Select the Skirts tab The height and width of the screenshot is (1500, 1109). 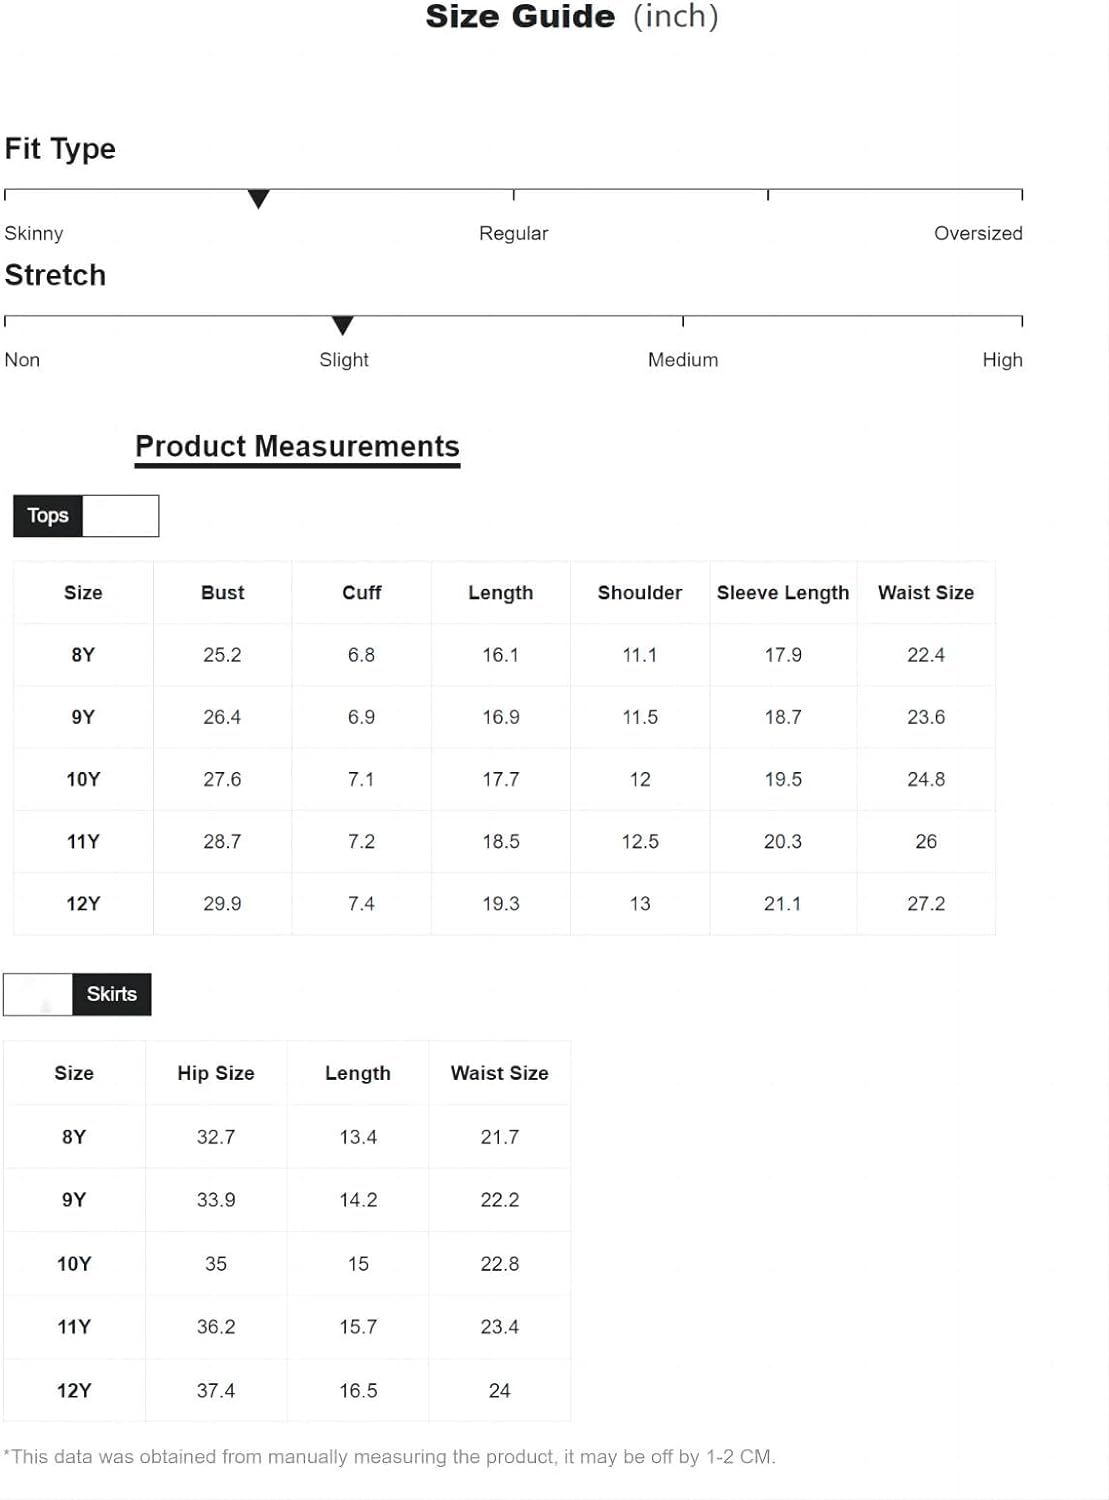click(x=111, y=994)
